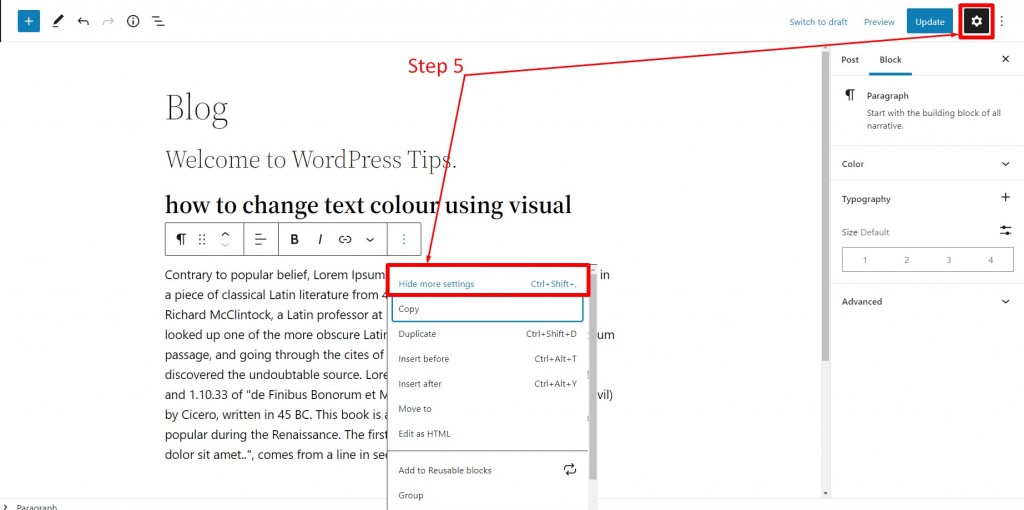Screen dimensions: 1024x510
Task: Click the Update button
Action: [x=929, y=22]
